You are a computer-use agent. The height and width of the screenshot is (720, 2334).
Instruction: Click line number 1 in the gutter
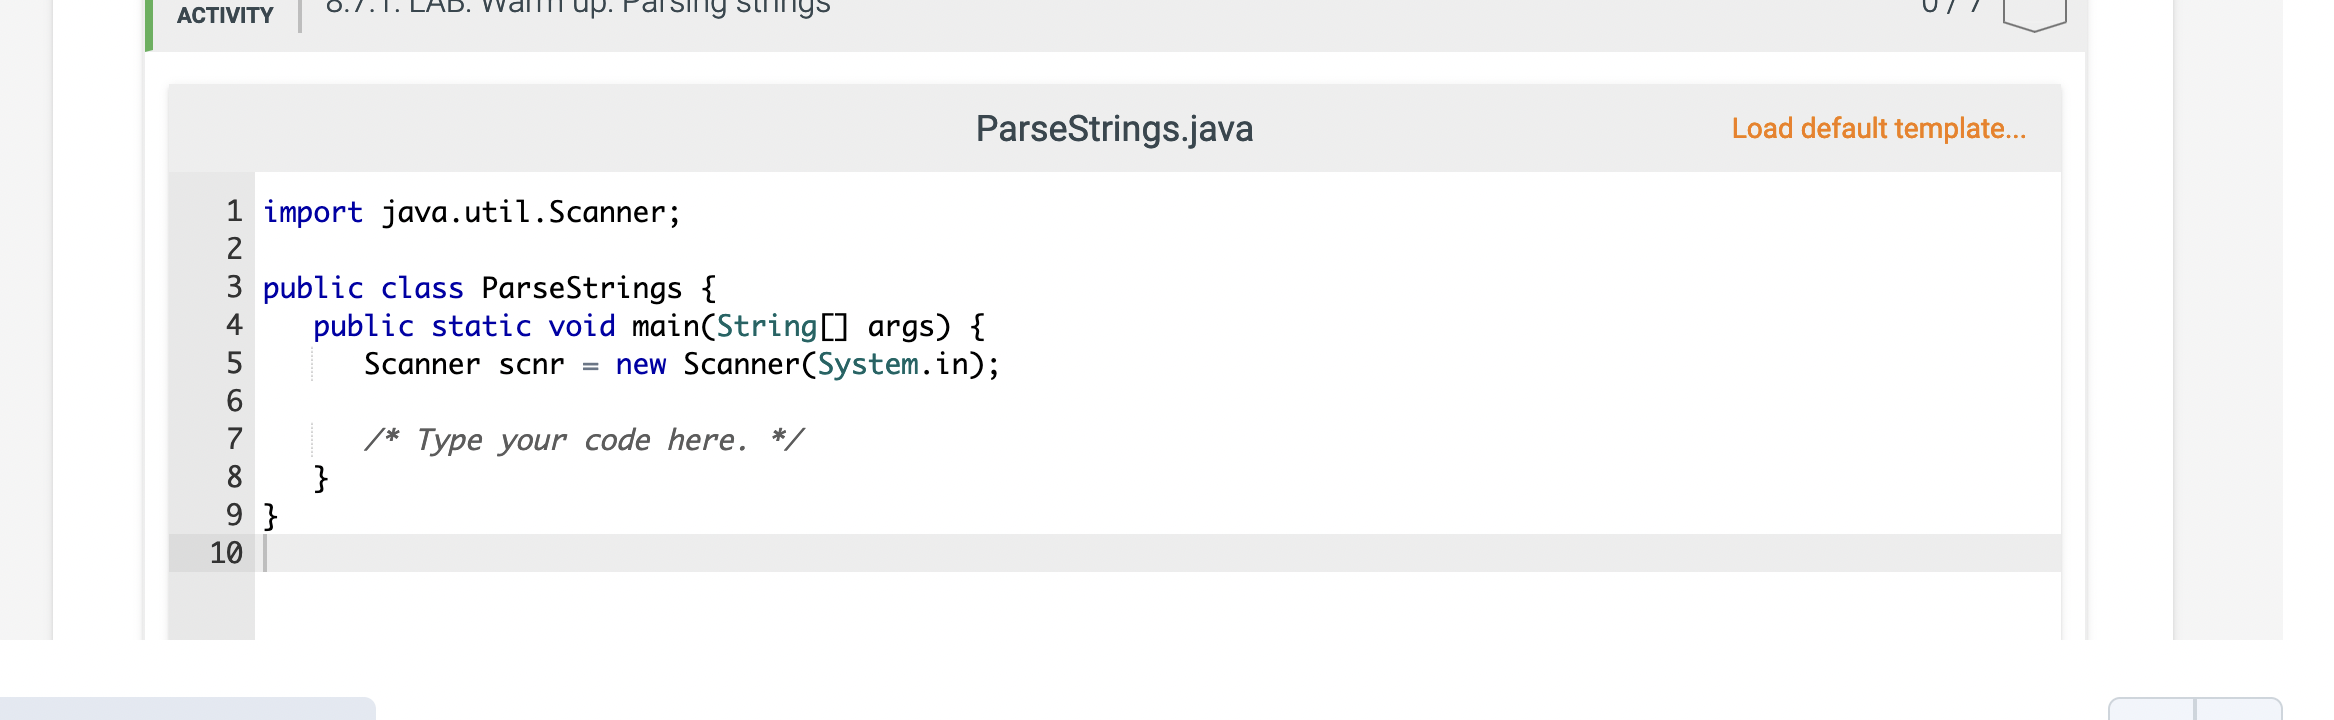point(233,212)
